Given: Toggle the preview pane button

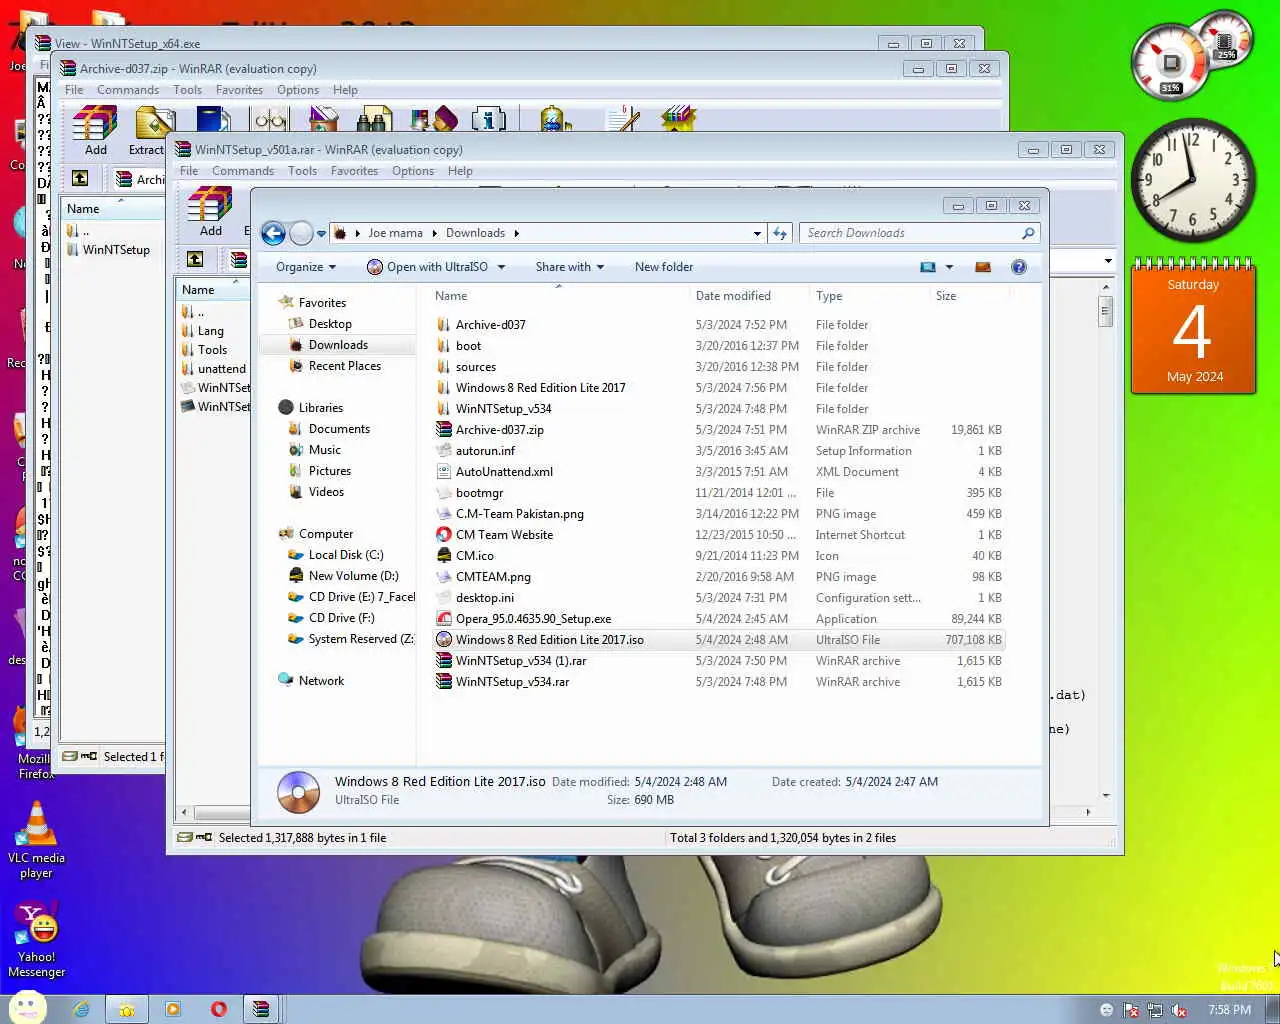Looking at the screenshot, I should click(983, 267).
